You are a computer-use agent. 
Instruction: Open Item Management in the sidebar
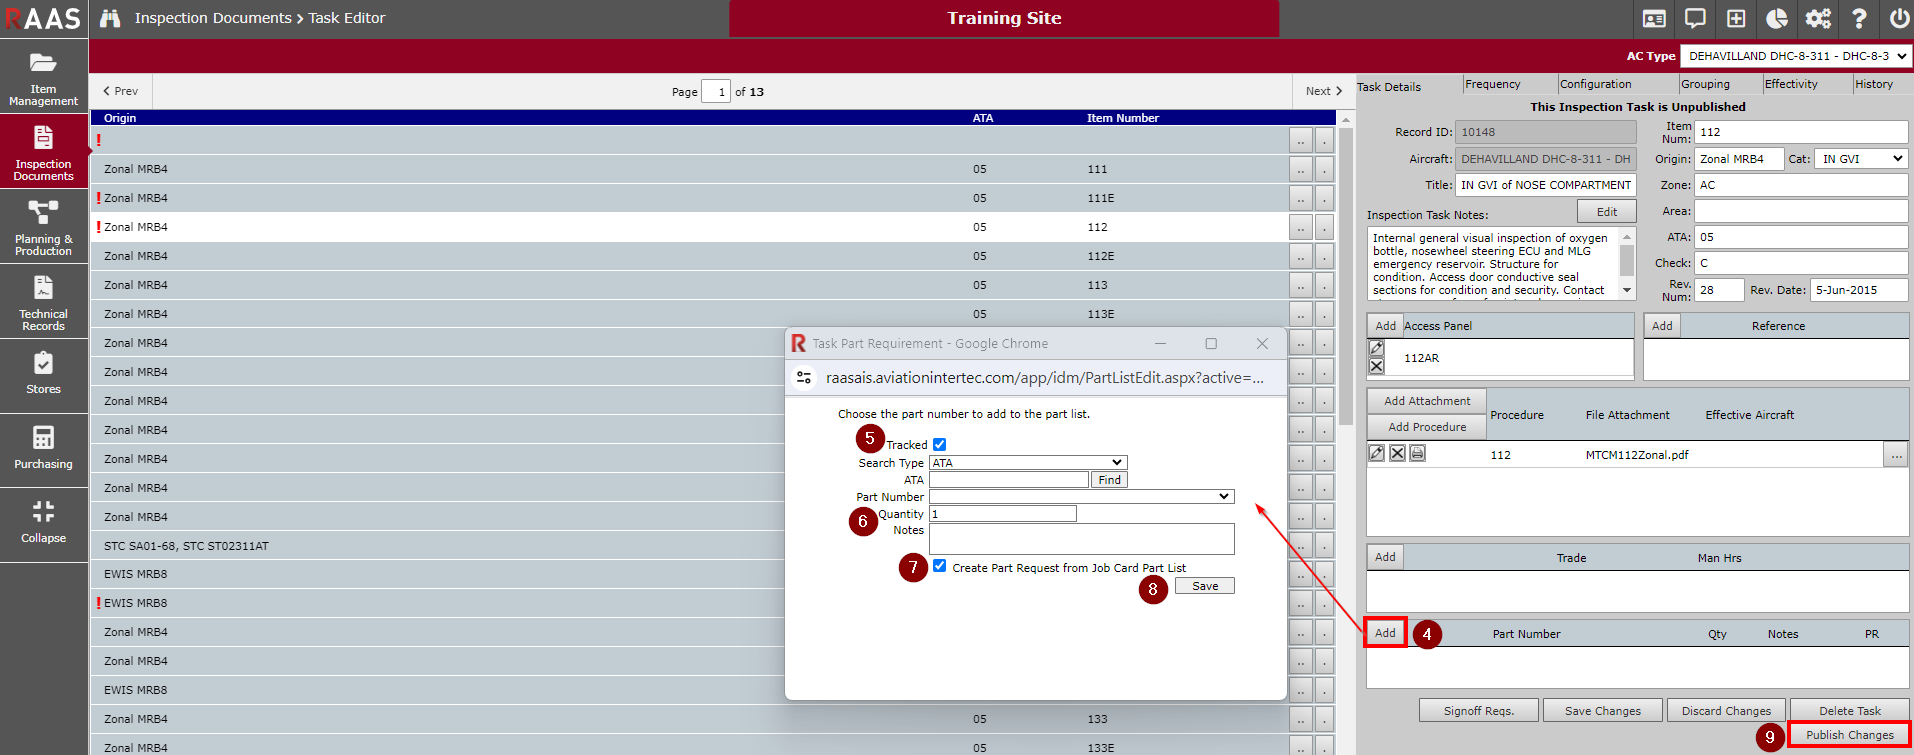tap(43, 77)
